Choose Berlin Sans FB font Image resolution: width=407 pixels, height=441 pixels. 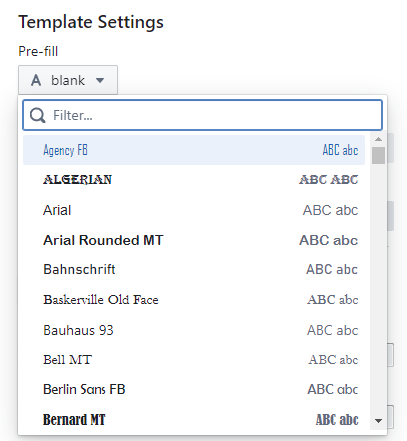(194, 389)
